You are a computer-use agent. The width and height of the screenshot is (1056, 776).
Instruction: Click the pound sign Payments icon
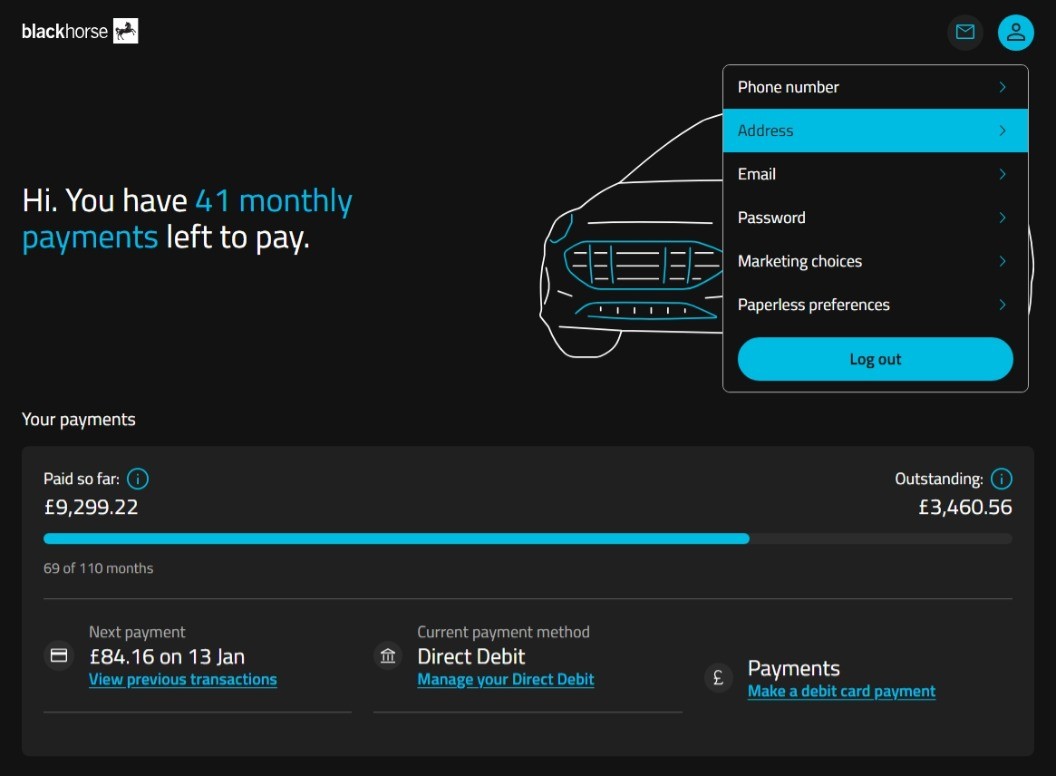pyautogui.click(x=717, y=678)
